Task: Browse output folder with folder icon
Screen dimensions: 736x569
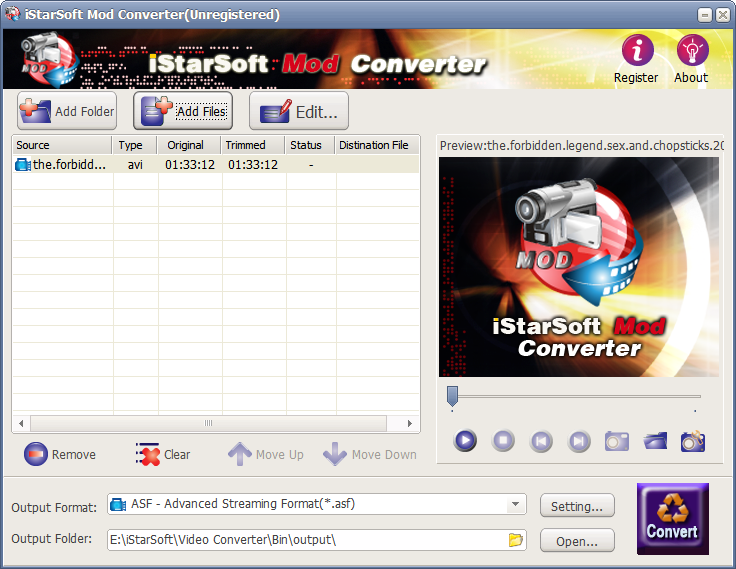Action: coord(516,540)
